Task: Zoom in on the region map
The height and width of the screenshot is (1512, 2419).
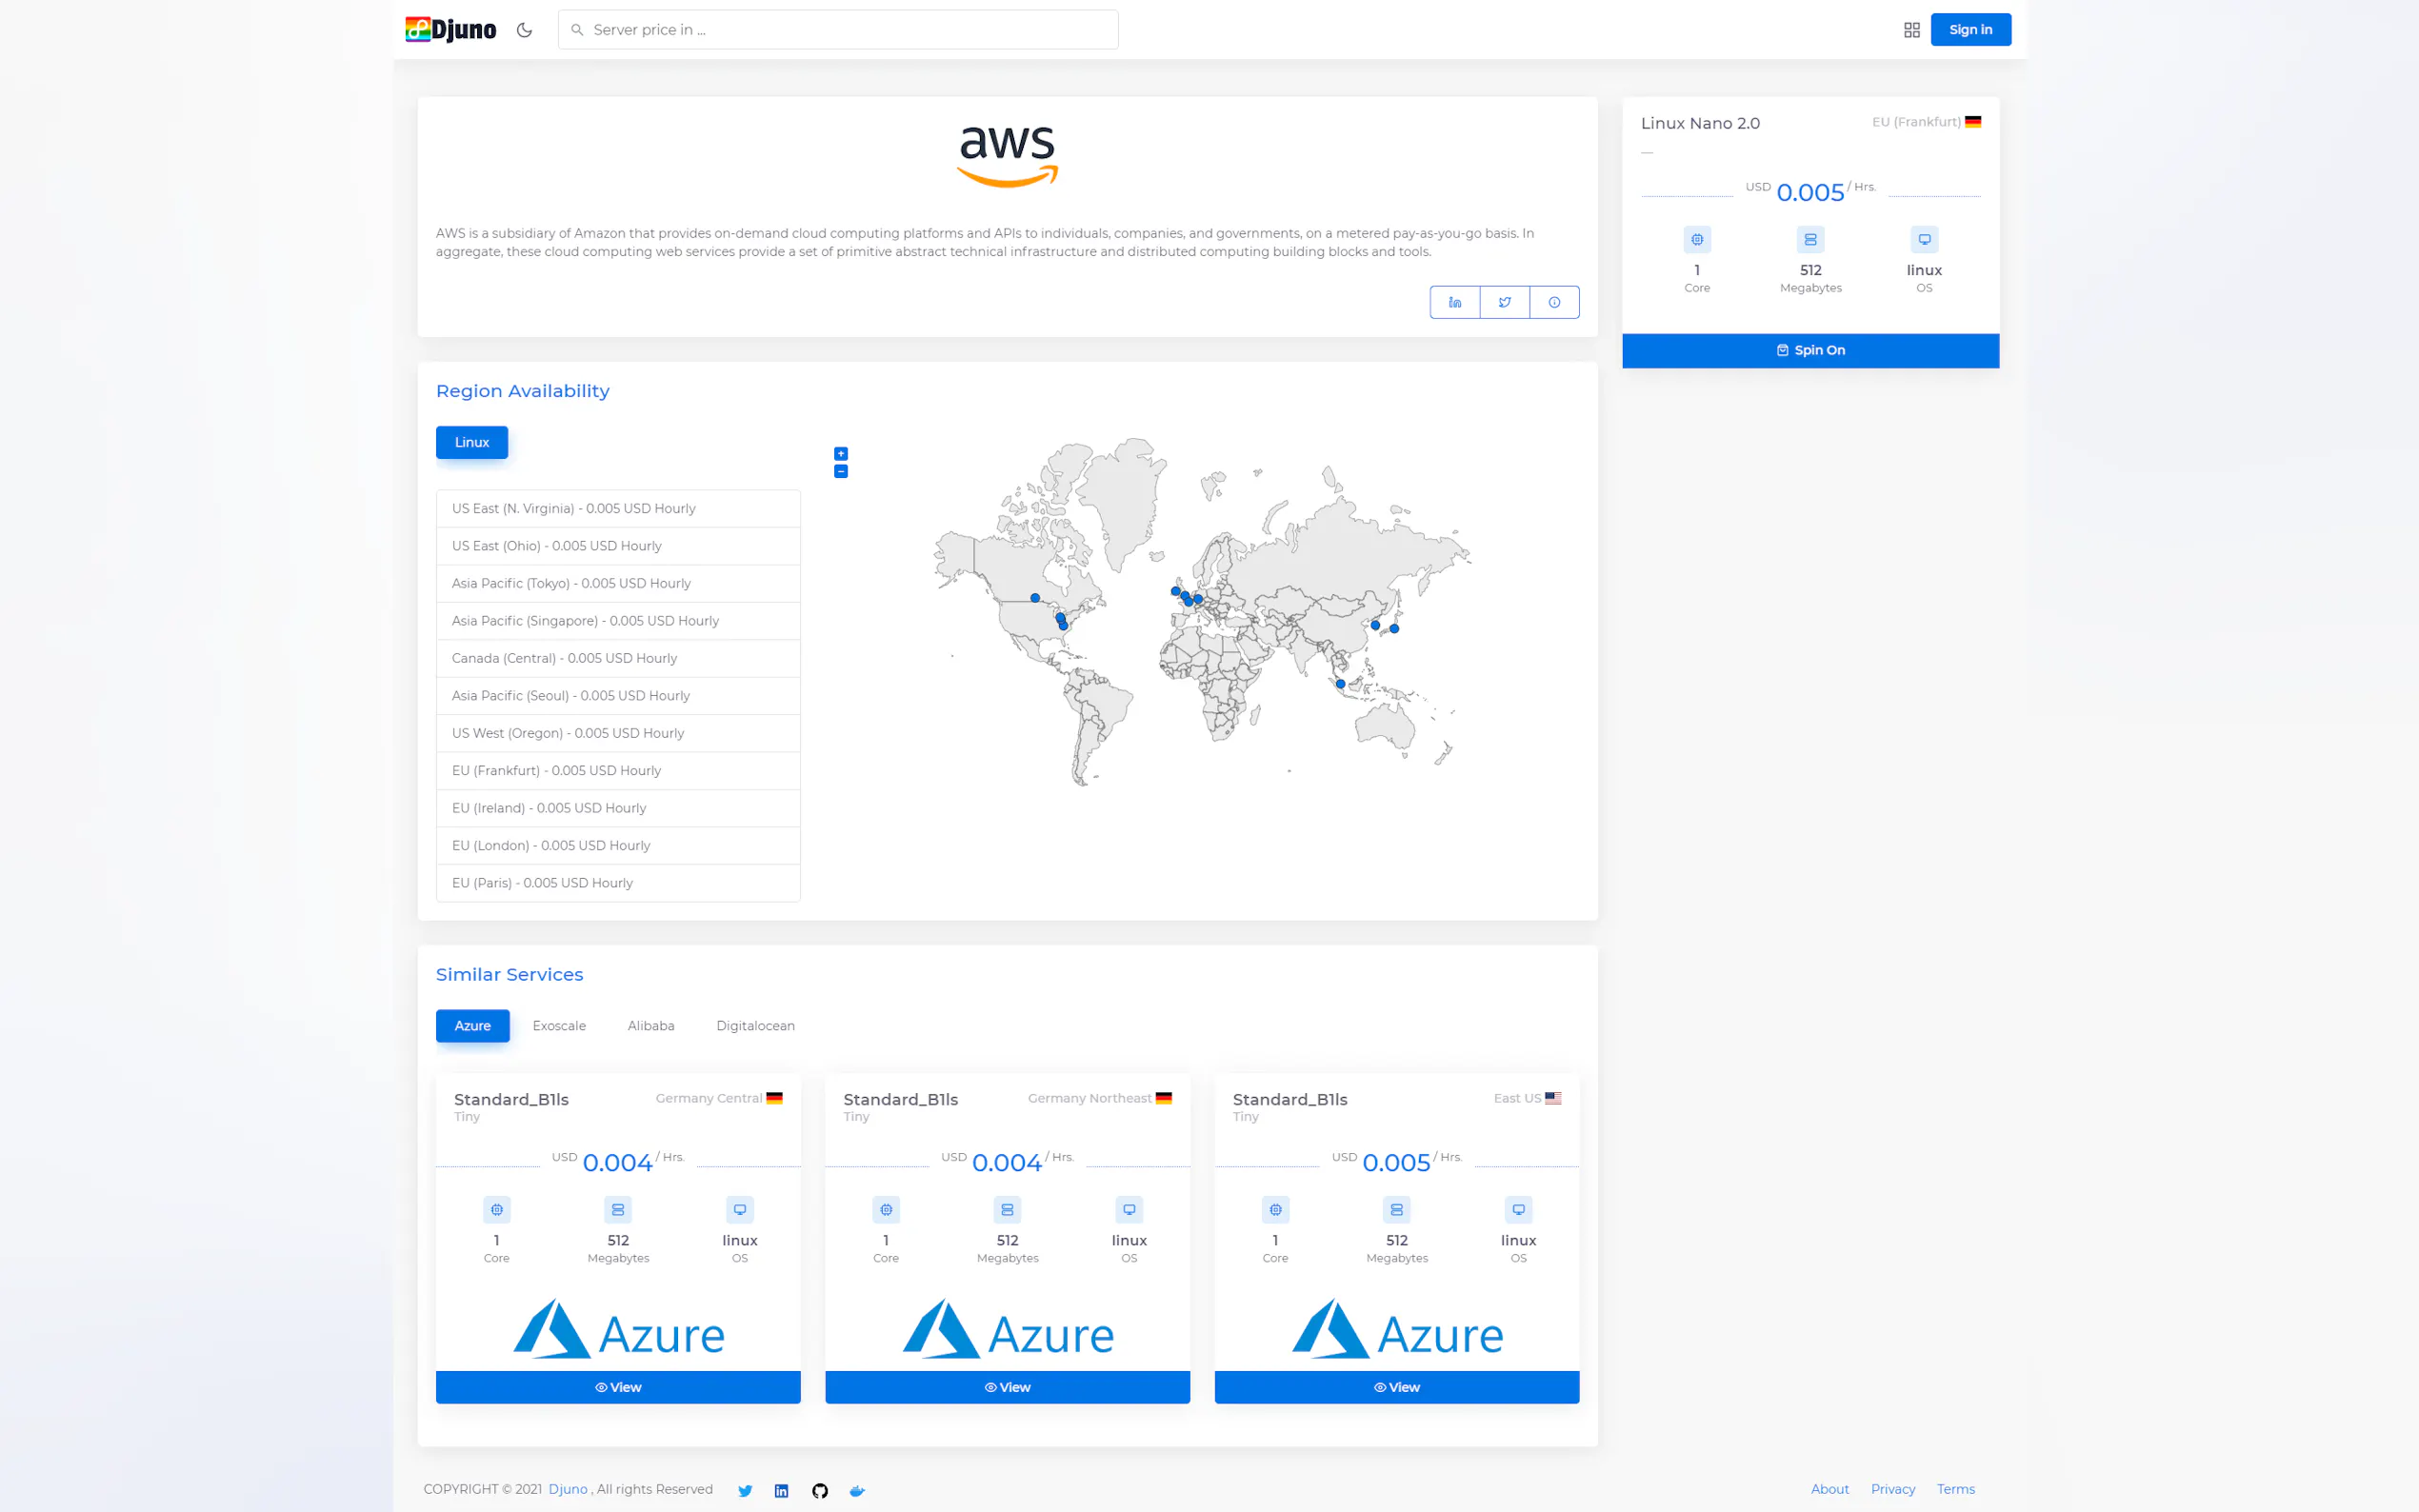Action: click(x=841, y=454)
